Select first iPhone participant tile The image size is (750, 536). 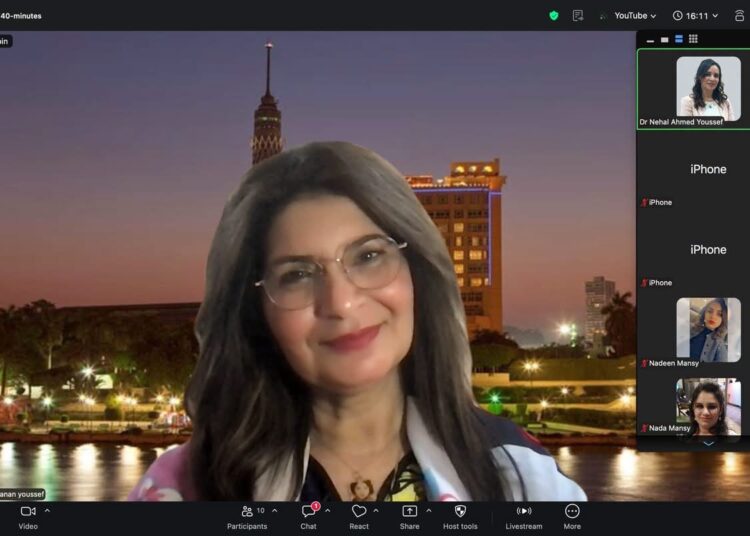694,170
